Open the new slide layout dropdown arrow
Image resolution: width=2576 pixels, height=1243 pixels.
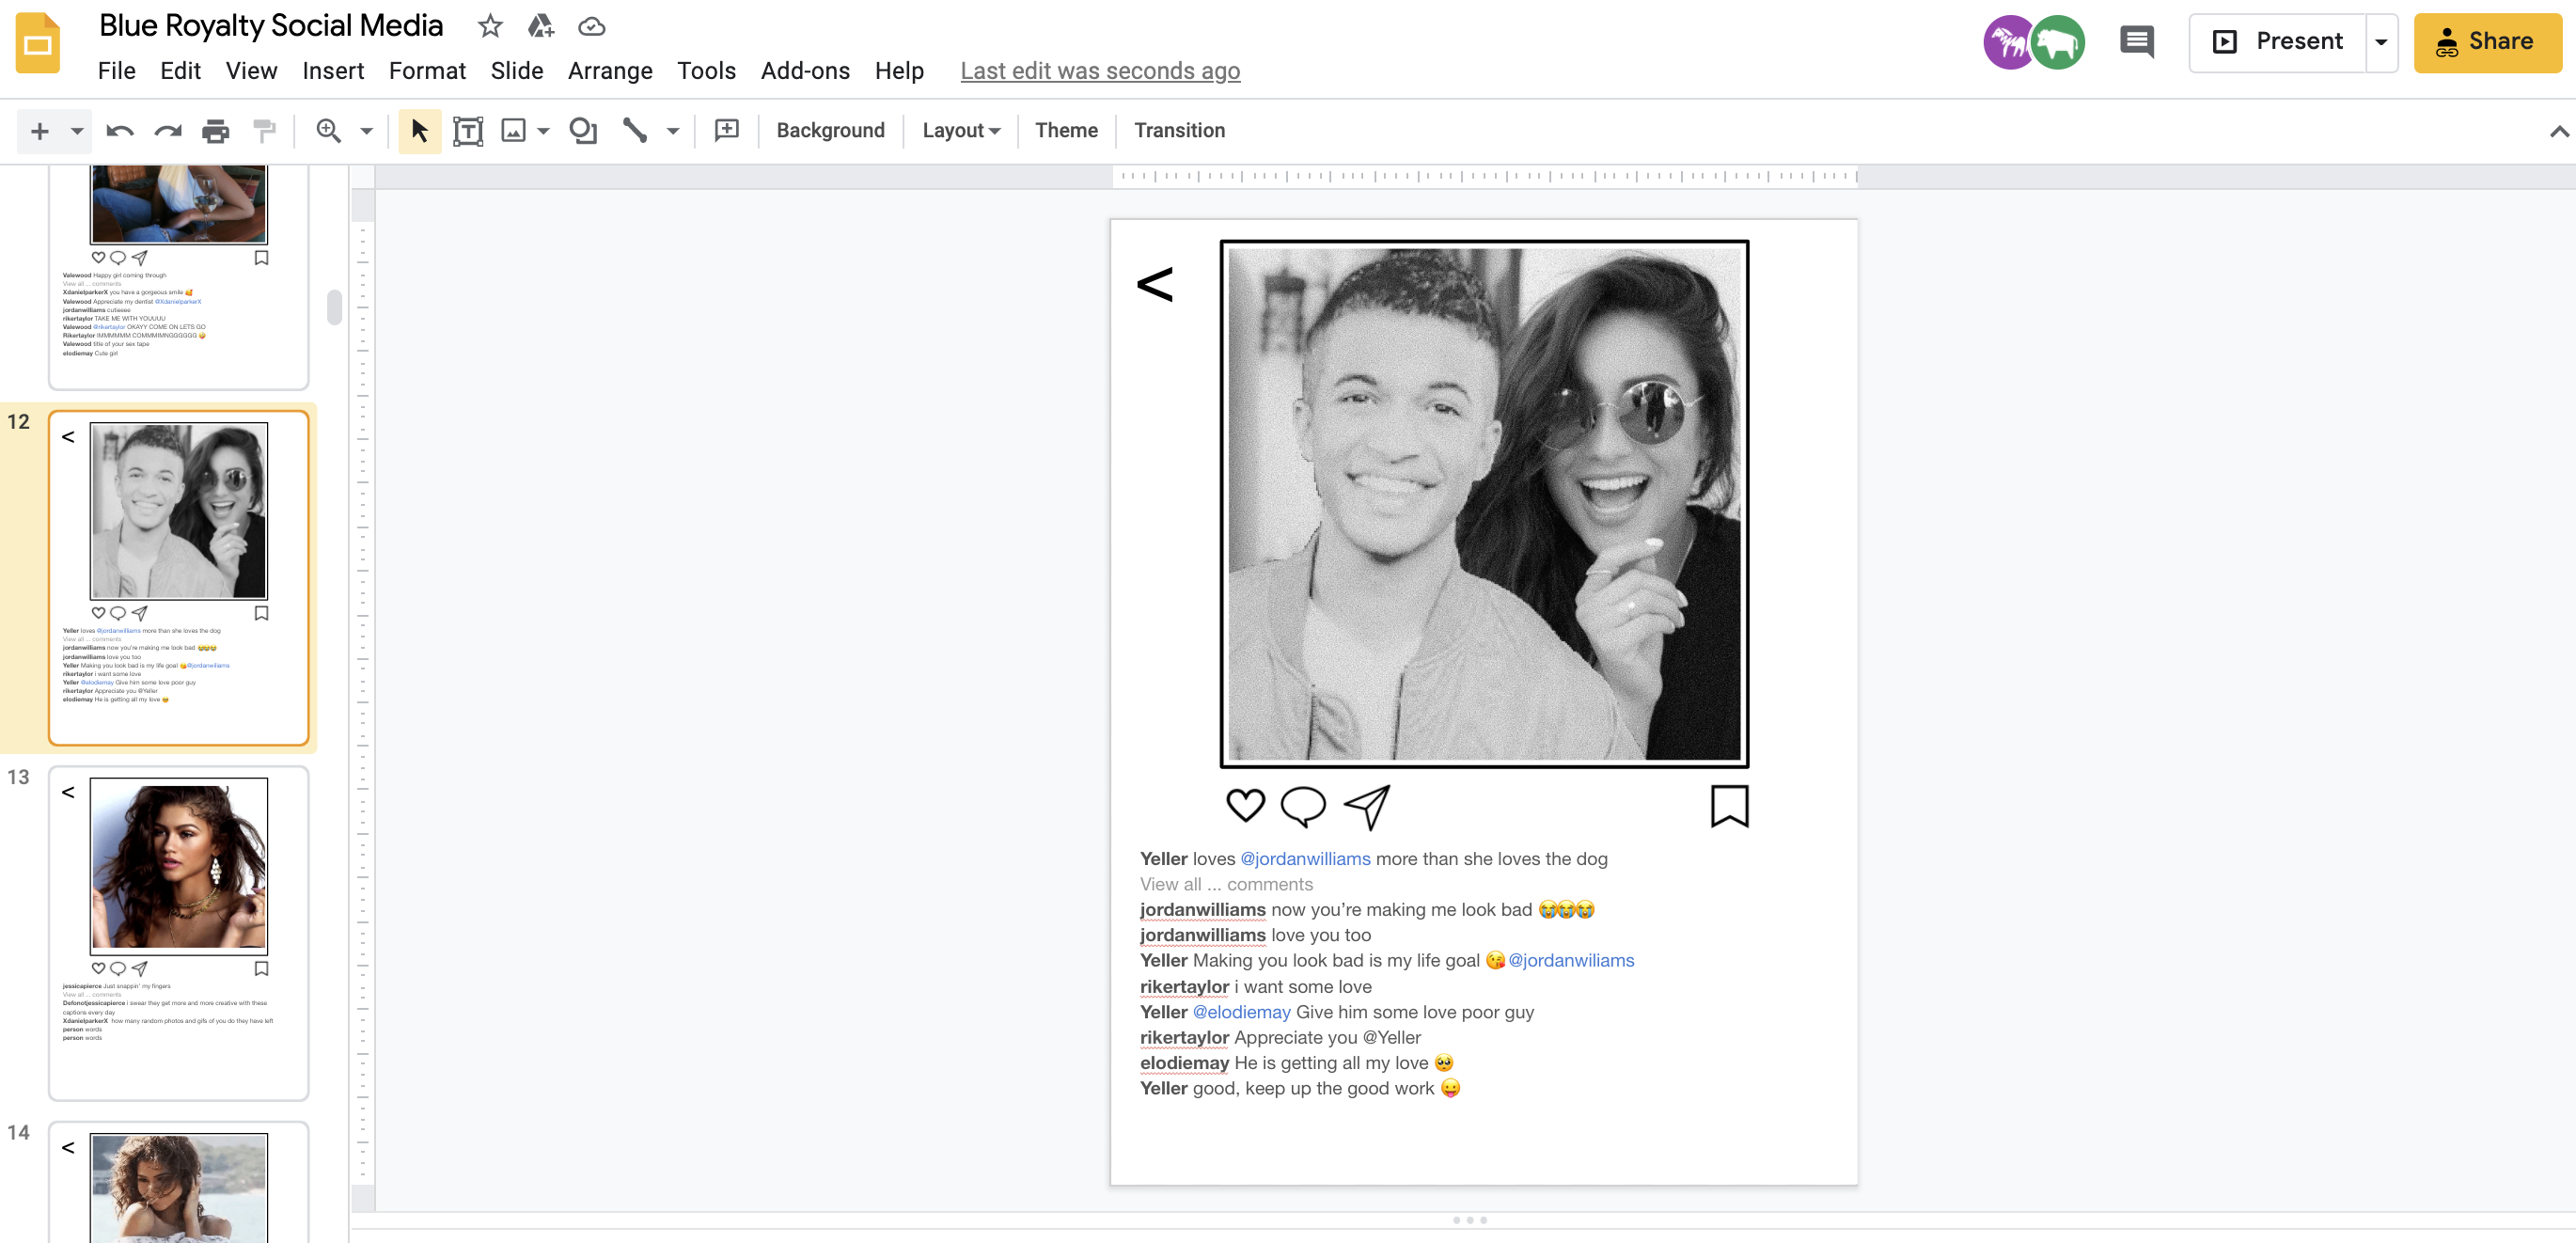76,131
